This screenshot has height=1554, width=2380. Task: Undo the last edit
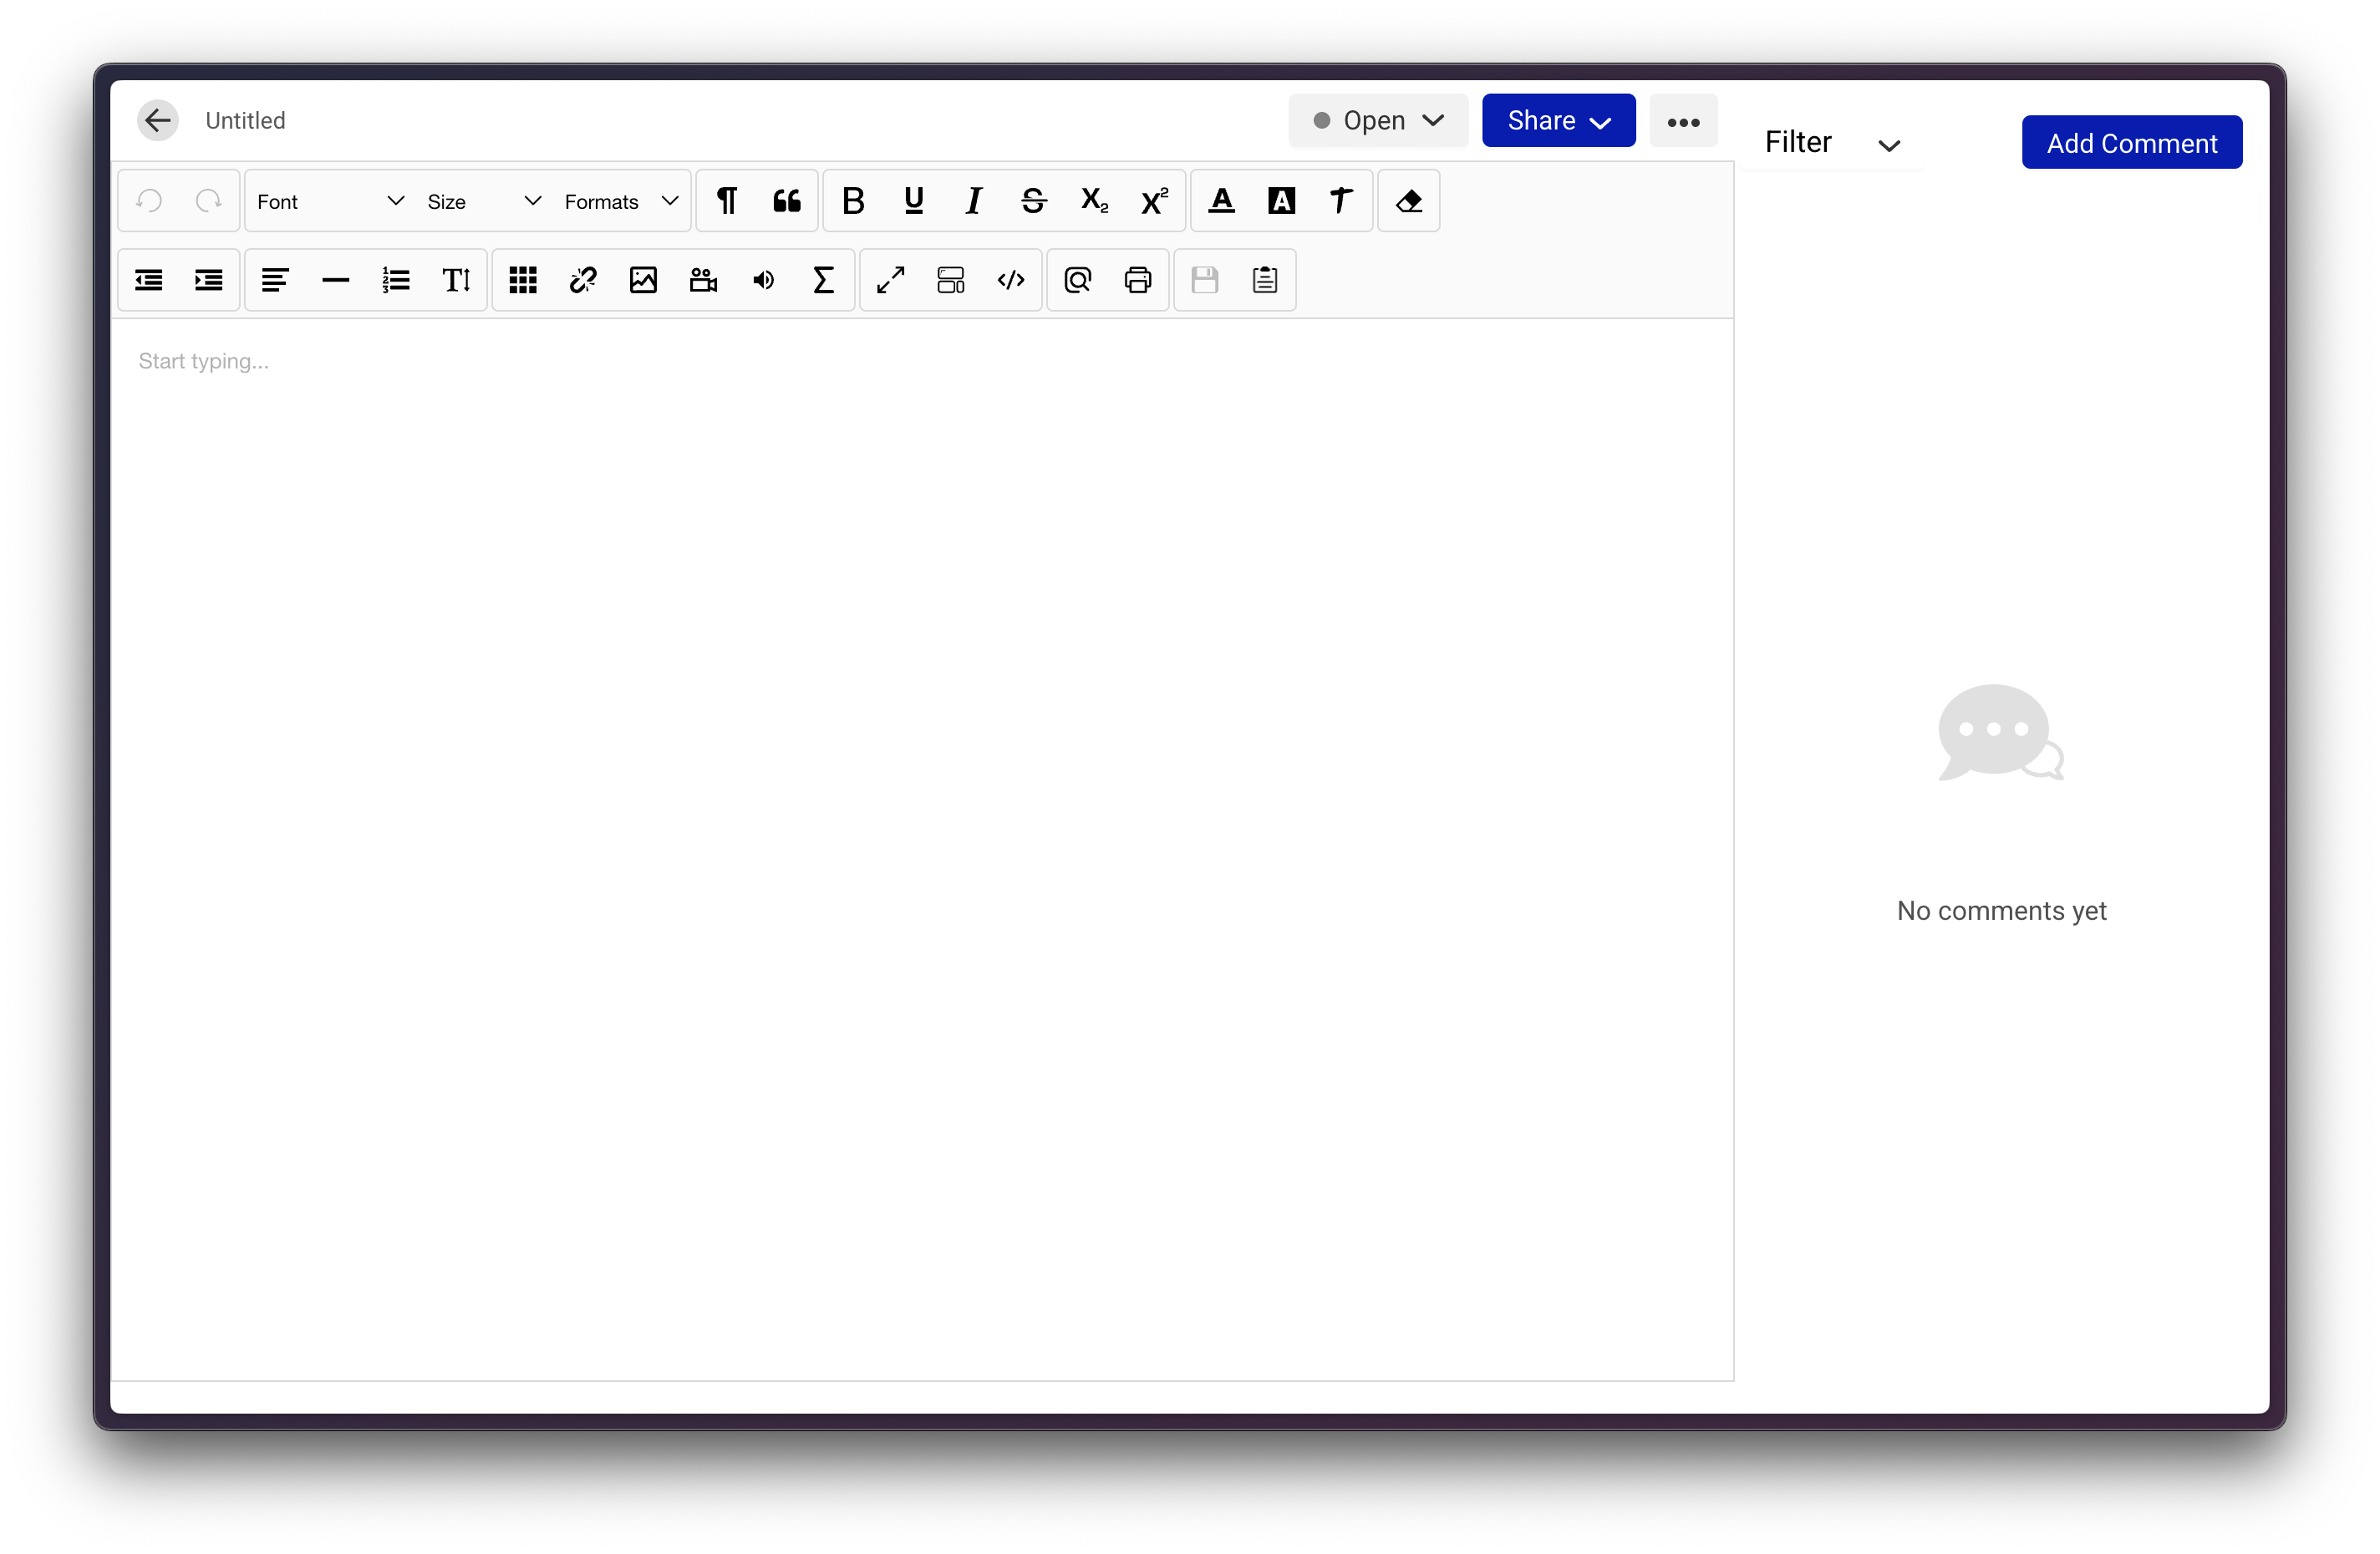[150, 201]
